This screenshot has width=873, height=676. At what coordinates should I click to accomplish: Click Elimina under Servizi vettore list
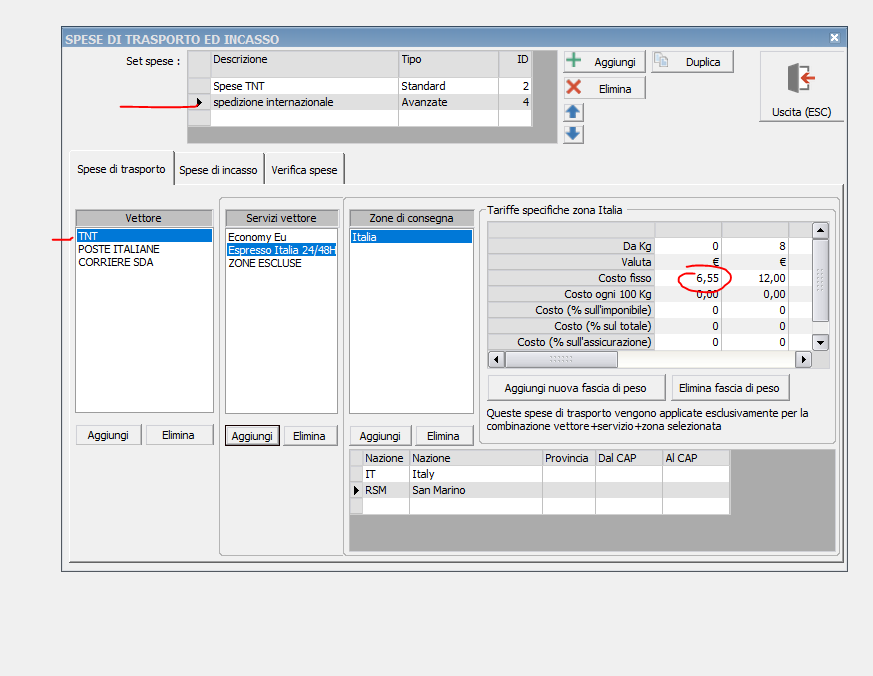click(x=310, y=436)
